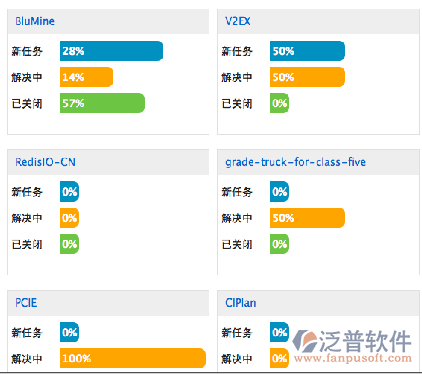422x374 pixels.
Task: Click the 已关闭 label under BluMine
Action: 27,104
